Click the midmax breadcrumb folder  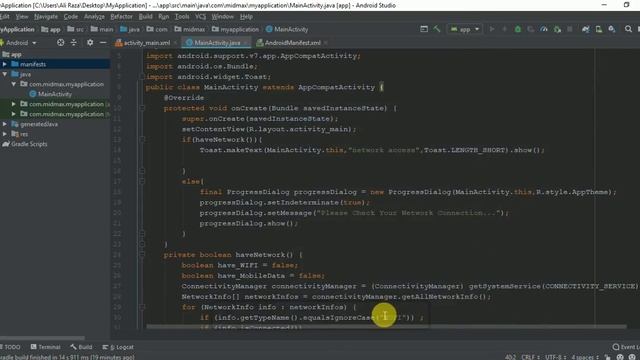tap(190, 29)
